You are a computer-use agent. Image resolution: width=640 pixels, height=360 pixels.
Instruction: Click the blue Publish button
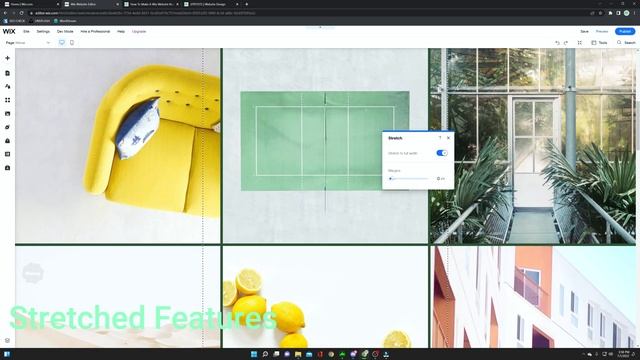point(625,31)
